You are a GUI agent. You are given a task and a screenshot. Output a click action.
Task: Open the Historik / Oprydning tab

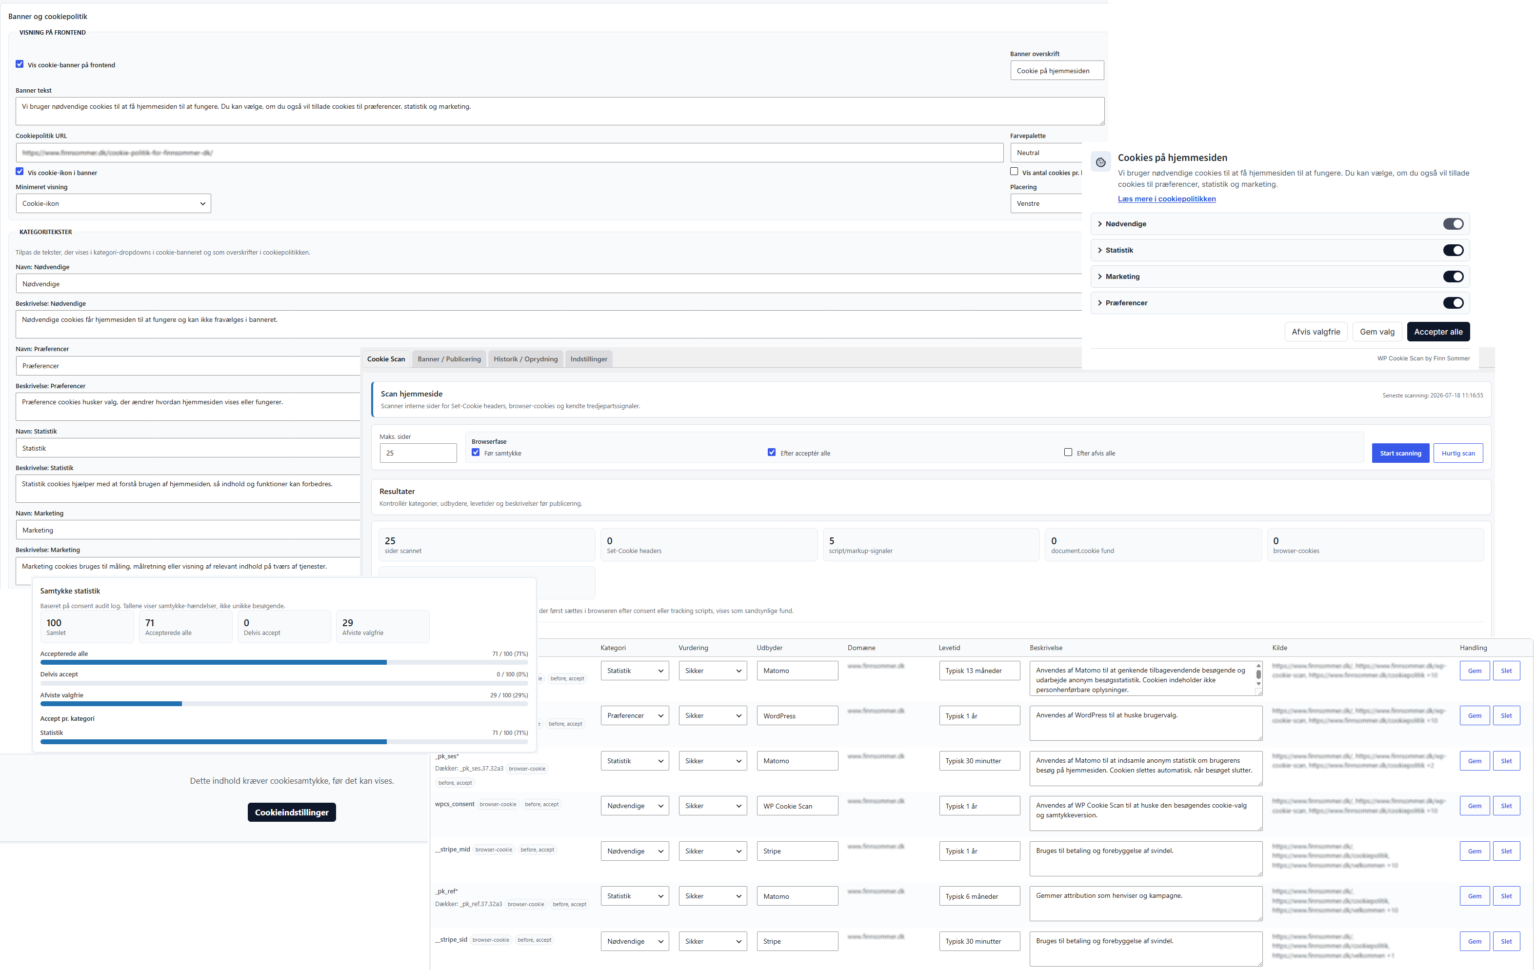525,359
